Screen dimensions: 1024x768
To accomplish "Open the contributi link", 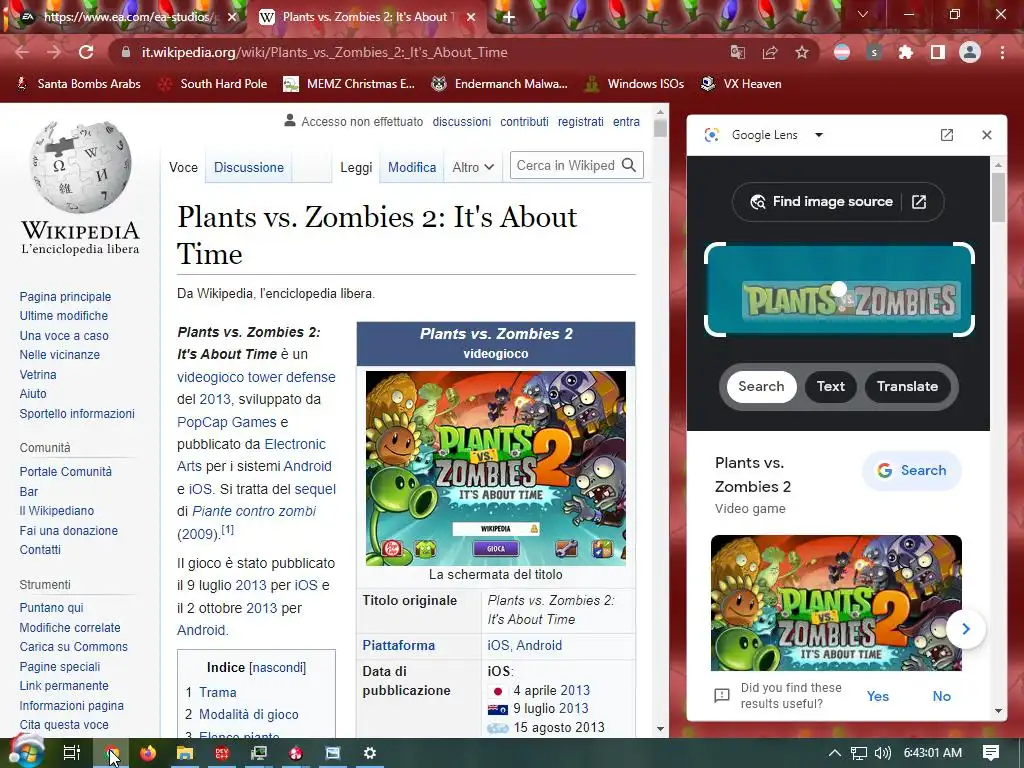I will (x=524, y=121).
